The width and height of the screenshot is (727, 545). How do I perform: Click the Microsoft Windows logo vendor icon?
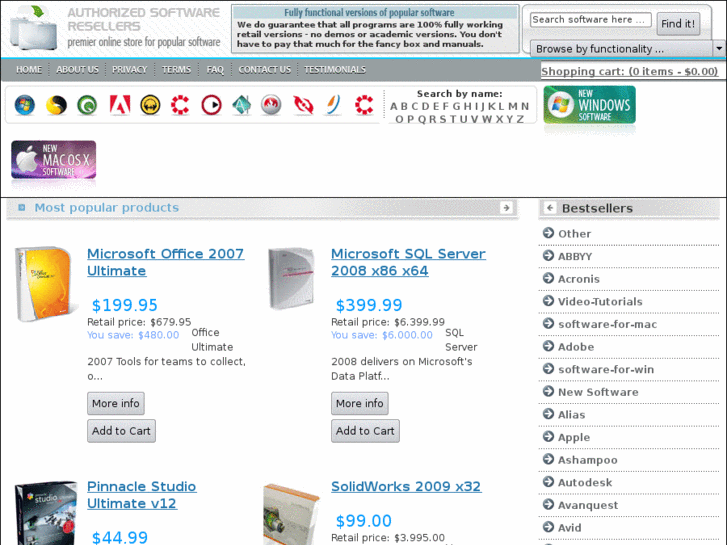(x=25, y=105)
